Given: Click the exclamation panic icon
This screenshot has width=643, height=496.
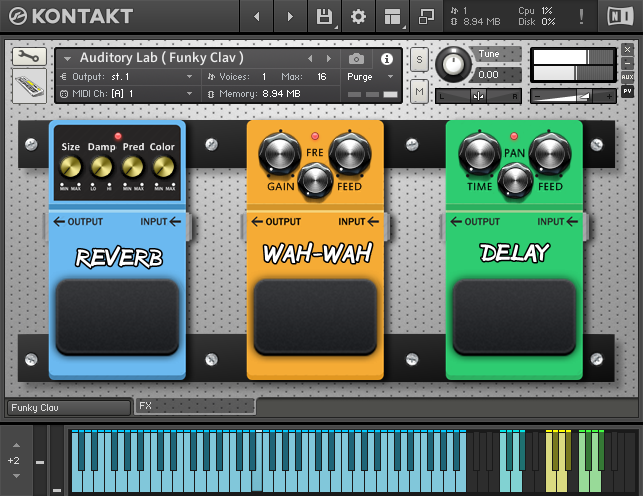Looking at the screenshot, I should (583, 16).
